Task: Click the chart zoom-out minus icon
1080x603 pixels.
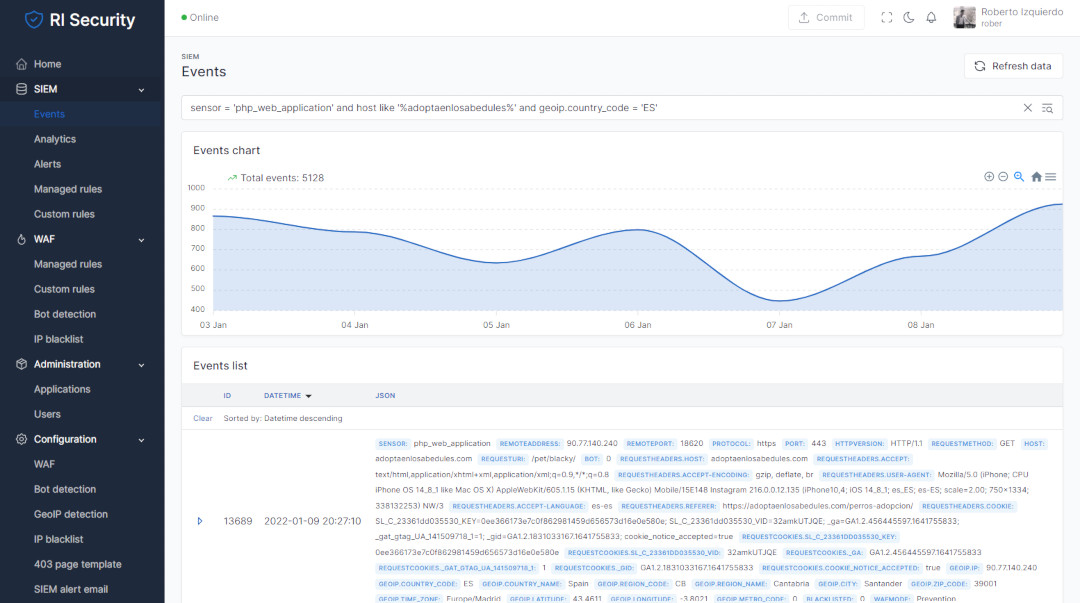Action: [x=1003, y=177]
